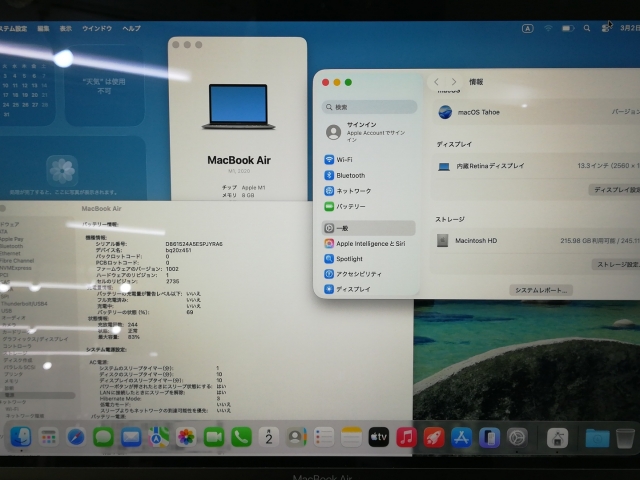Select Fibre Channel in System Information sidebar

pyautogui.click(x=17, y=260)
